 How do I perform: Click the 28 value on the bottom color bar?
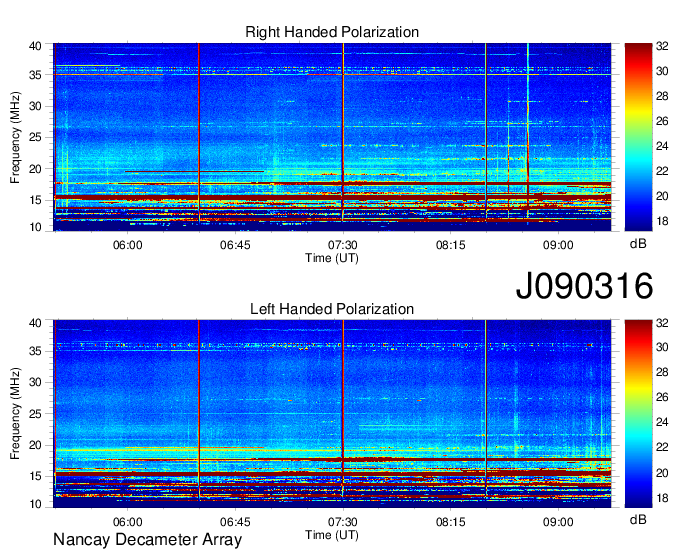tap(662, 372)
